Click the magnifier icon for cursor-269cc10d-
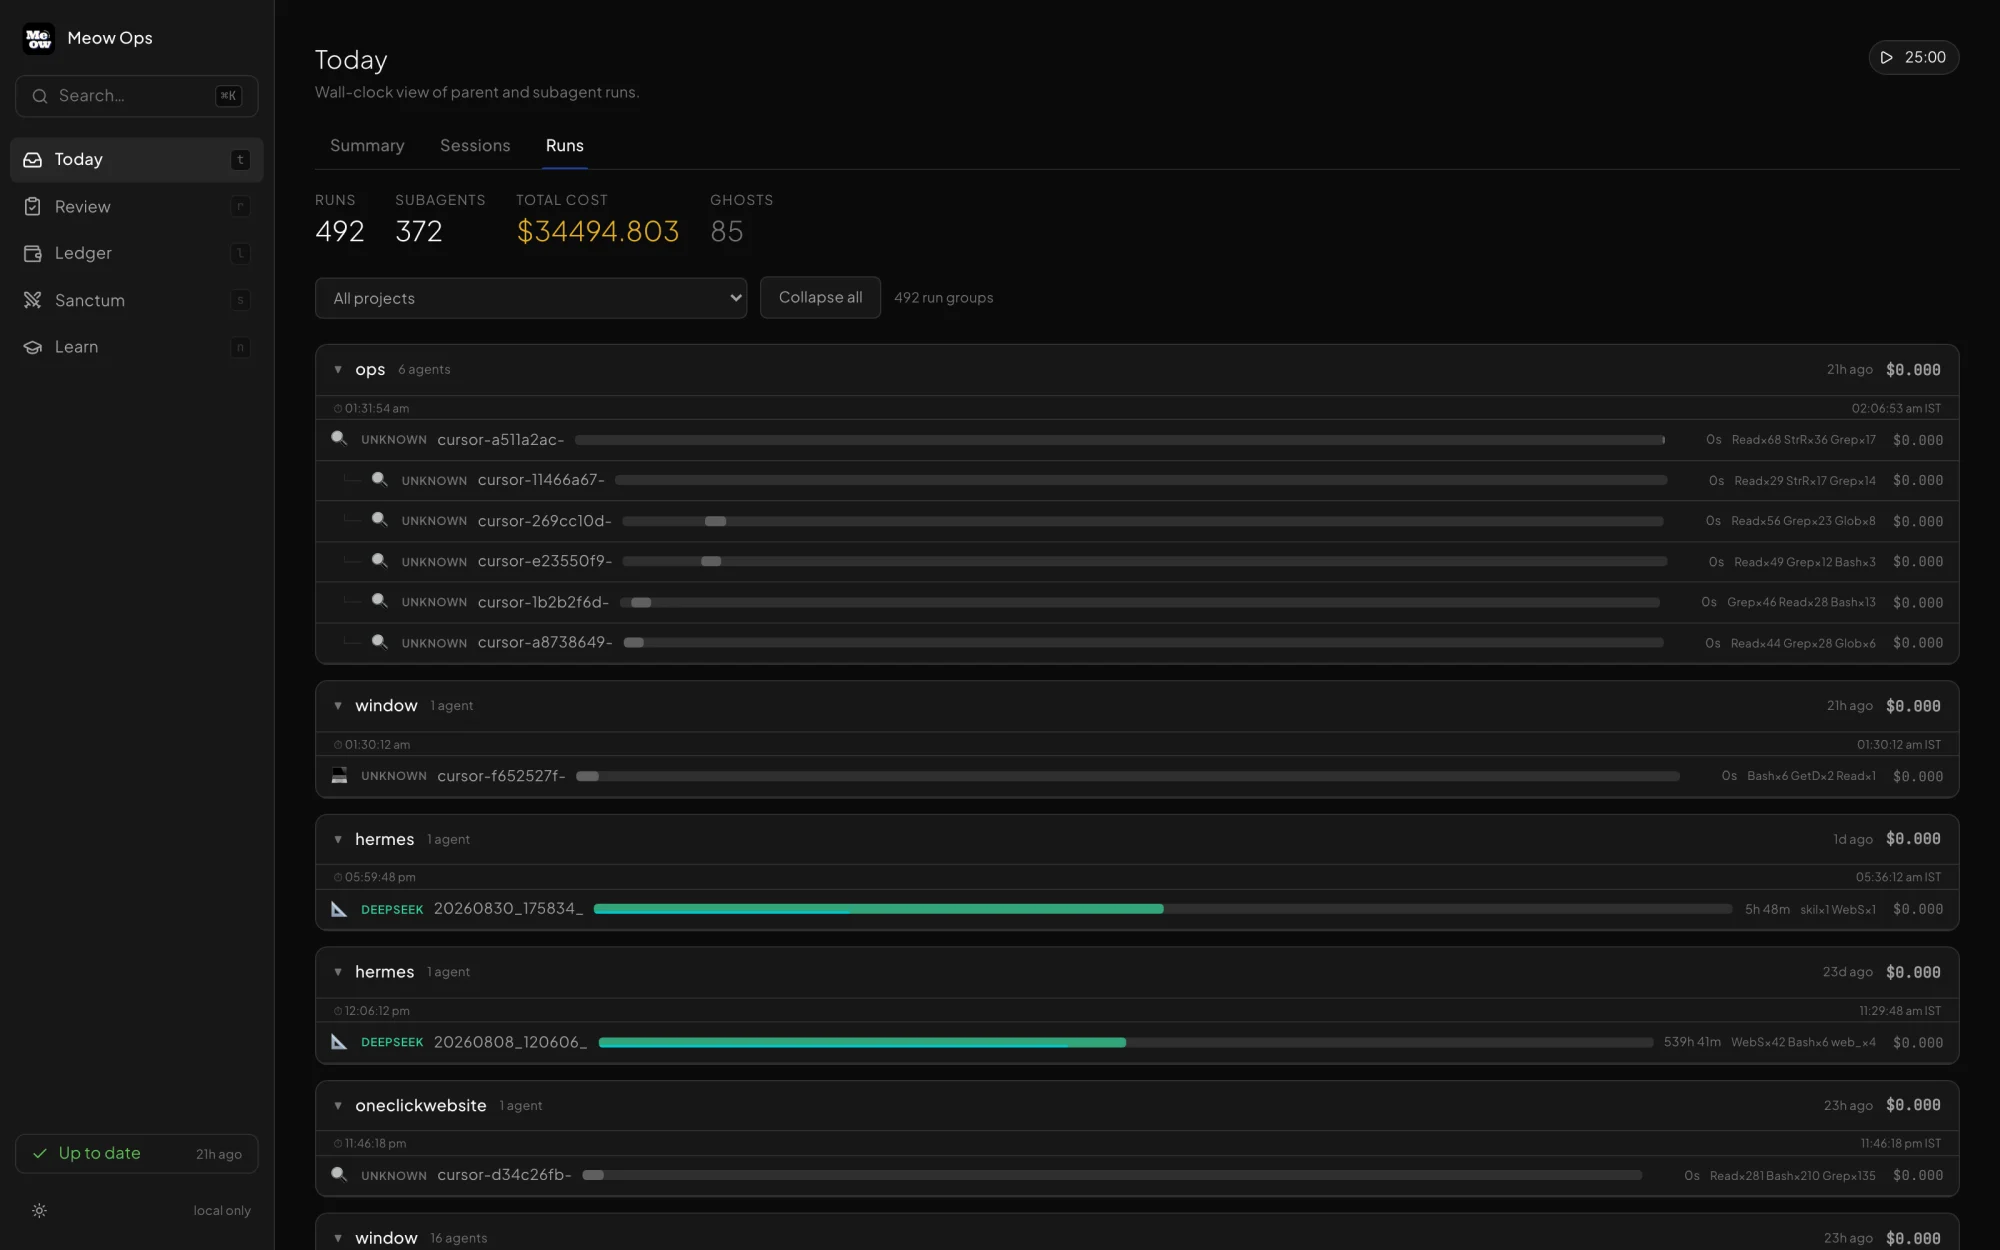Viewport: 2000px width, 1250px height. [x=380, y=520]
